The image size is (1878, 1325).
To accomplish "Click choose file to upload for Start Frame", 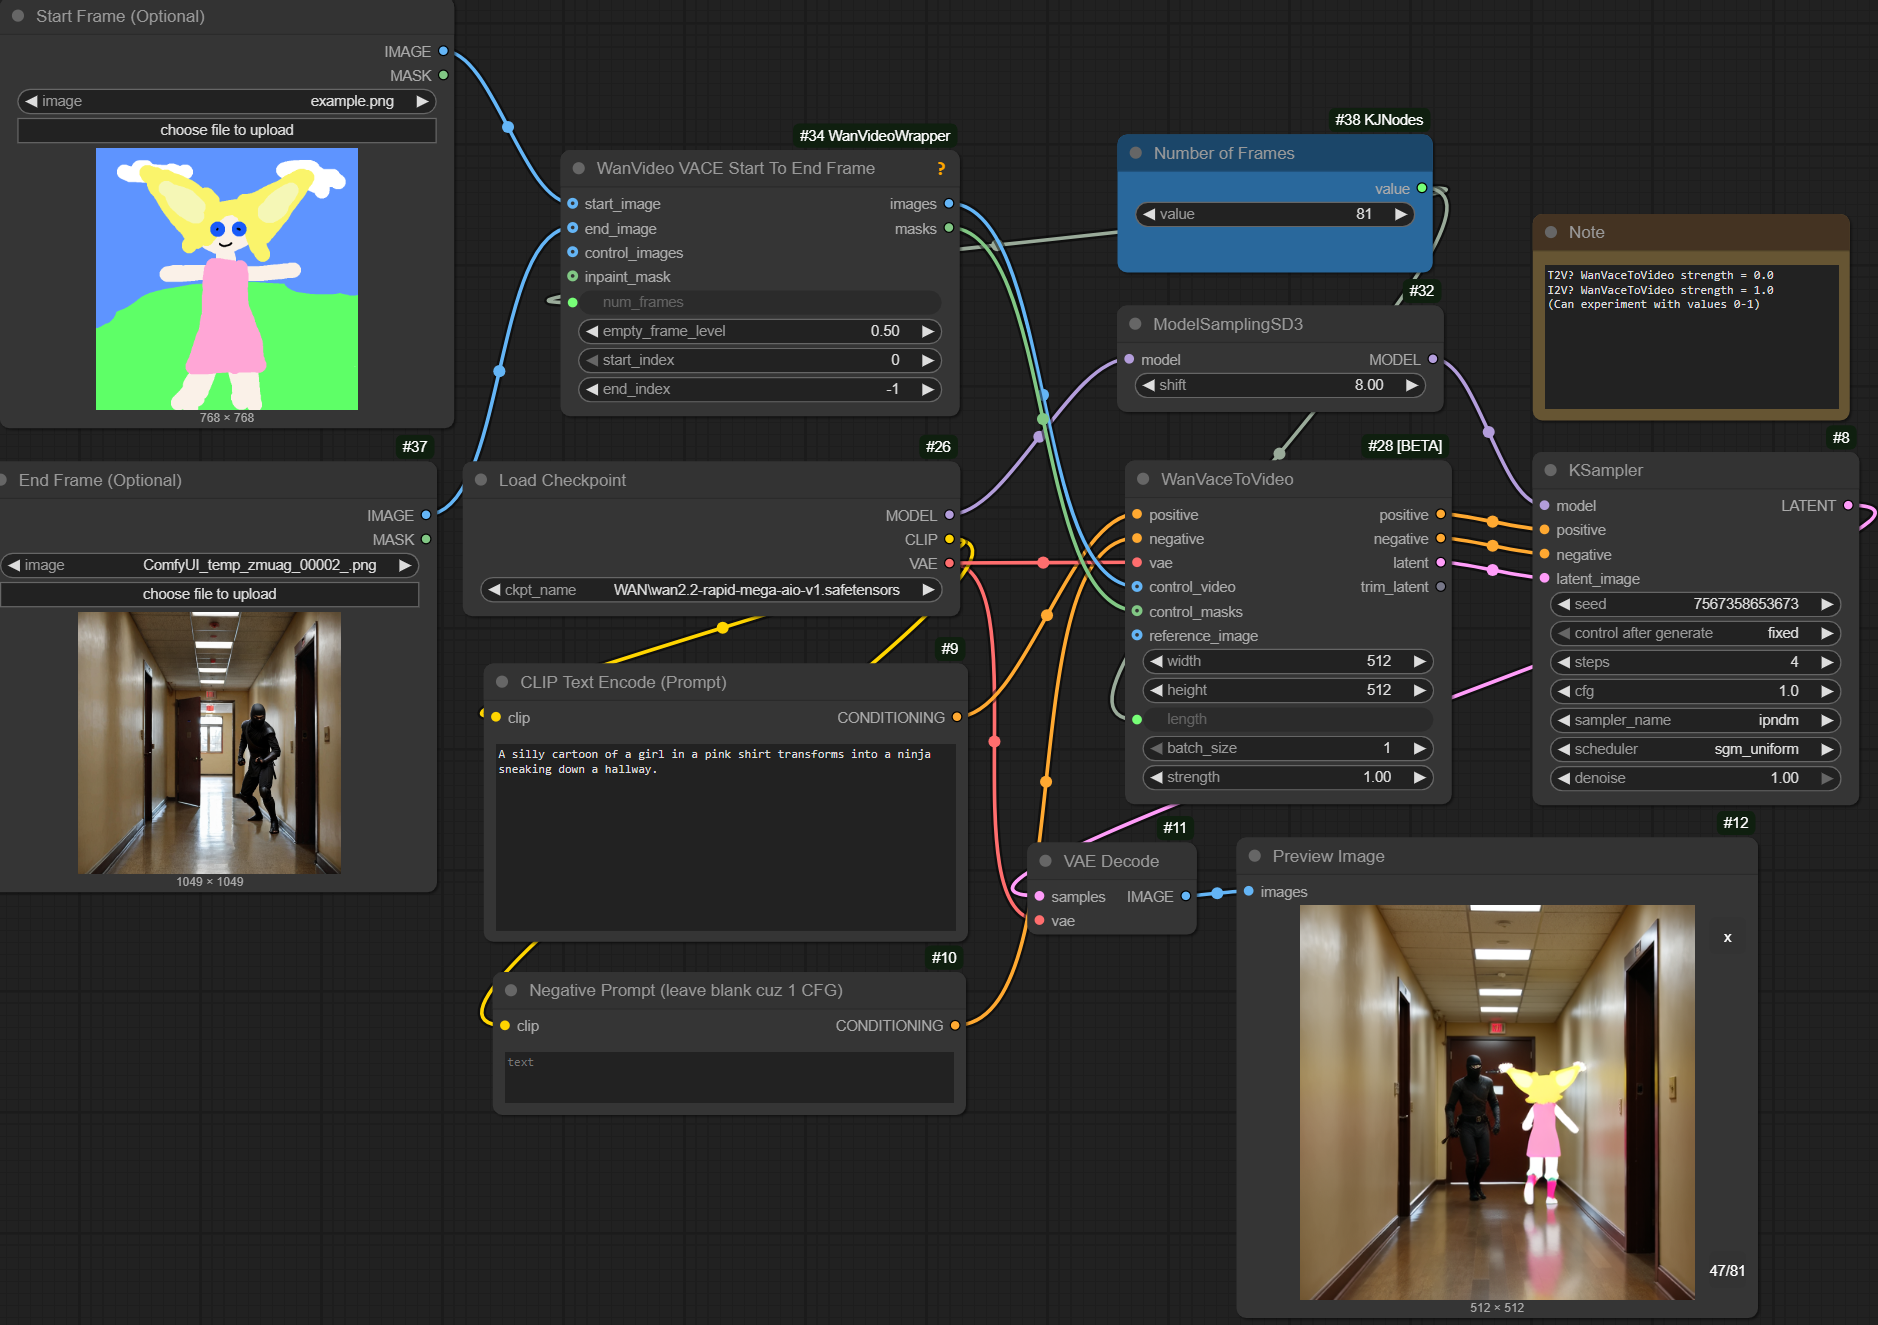I will pos(227,130).
